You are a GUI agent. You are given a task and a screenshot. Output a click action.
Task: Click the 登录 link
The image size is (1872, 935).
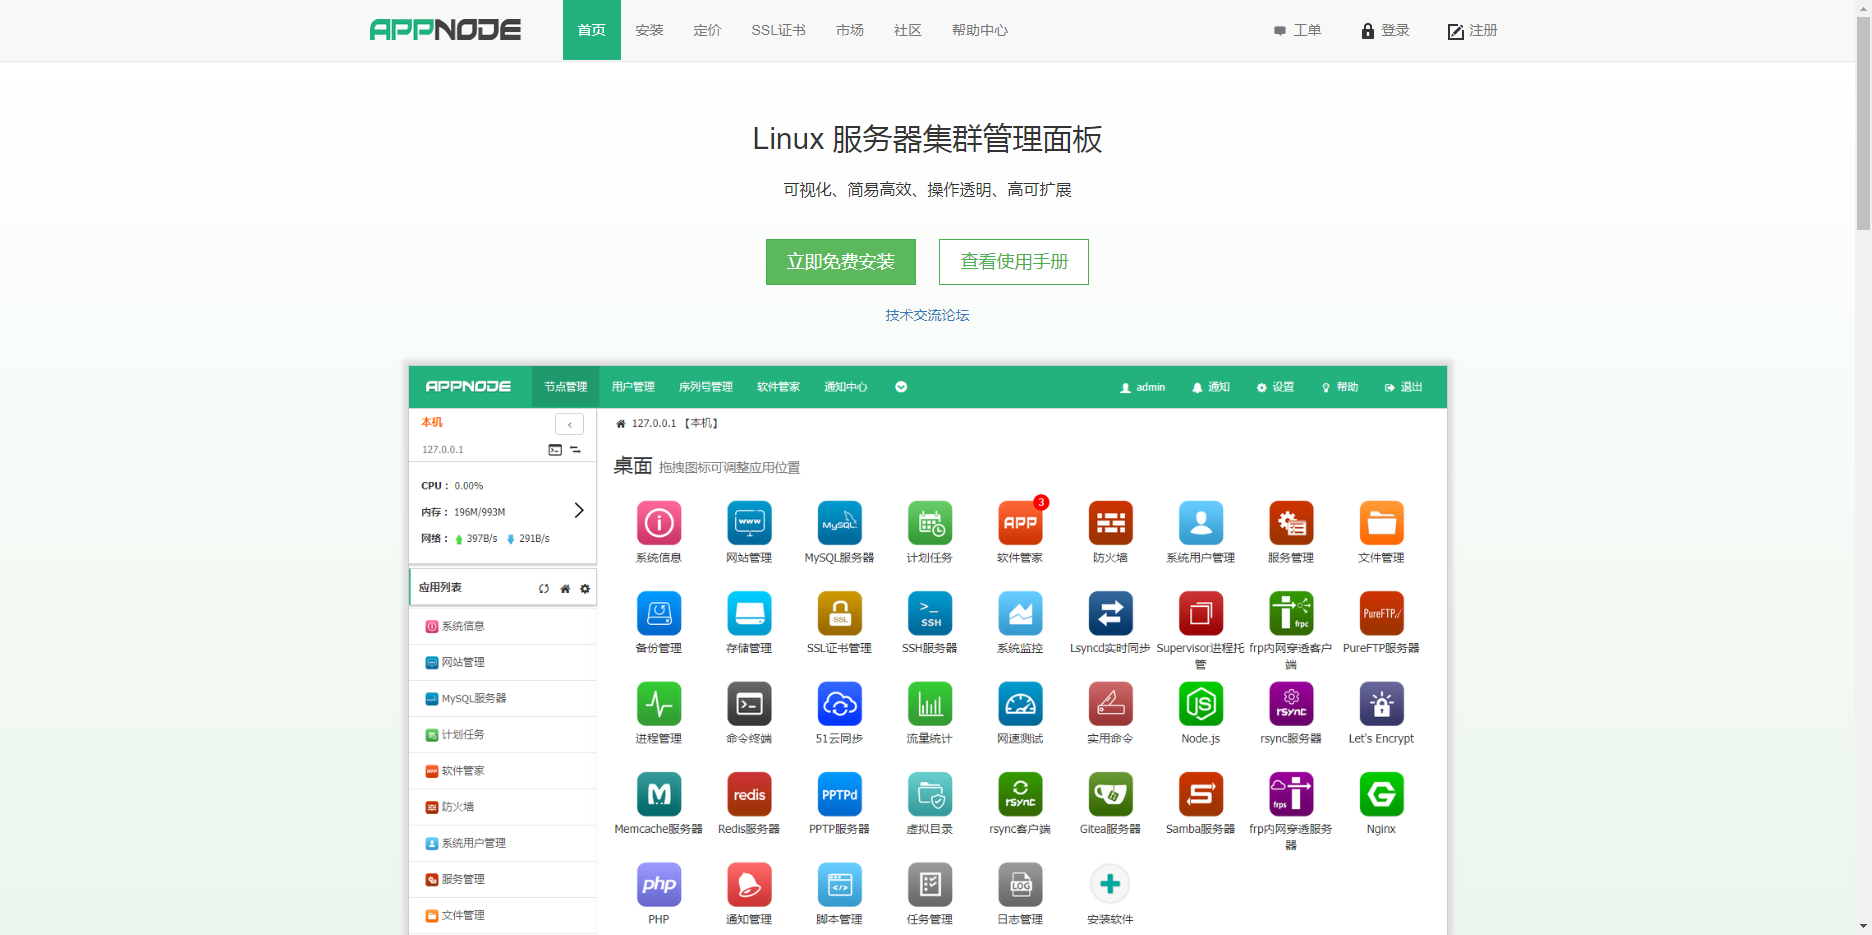click(1386, 31)
